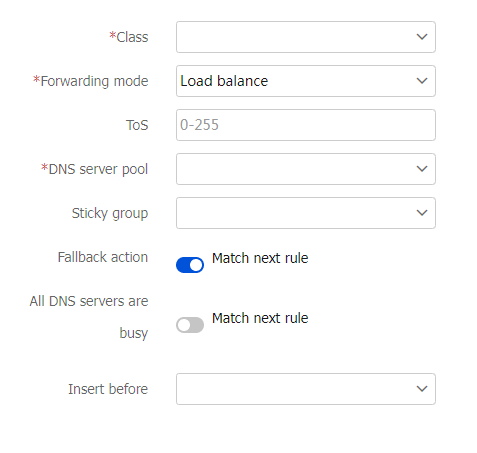Click the DNS server pool chevron arrow
The height and width of the screenshot is (453, 477).
pyautogui.click(x=422, y=169)
